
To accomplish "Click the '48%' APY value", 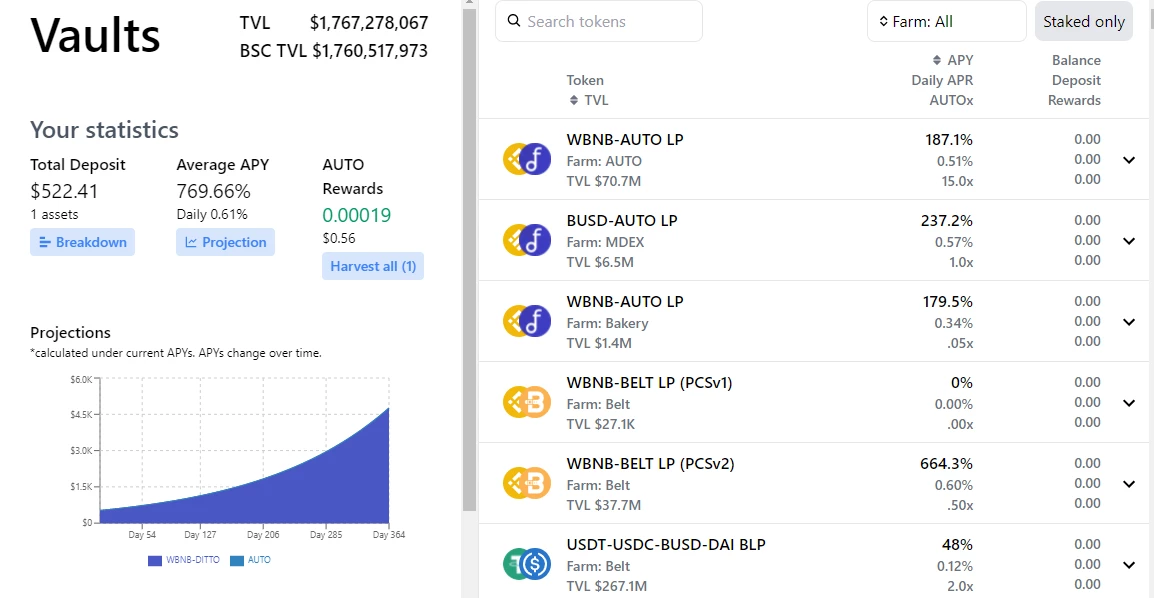I will (957, 544).
